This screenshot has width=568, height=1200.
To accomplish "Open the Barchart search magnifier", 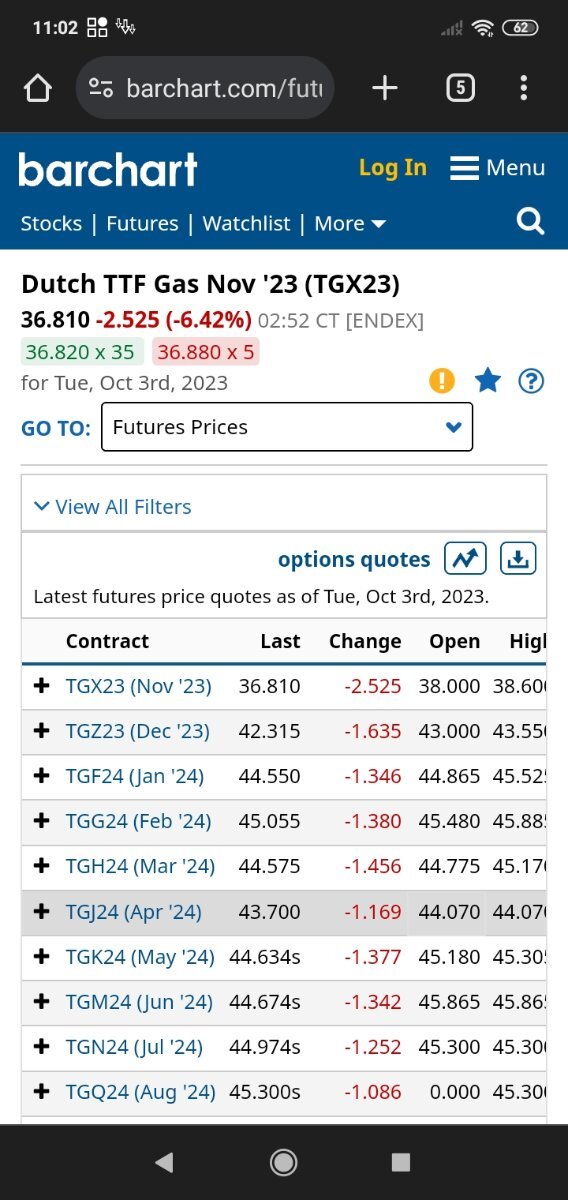I will [530, 221].
